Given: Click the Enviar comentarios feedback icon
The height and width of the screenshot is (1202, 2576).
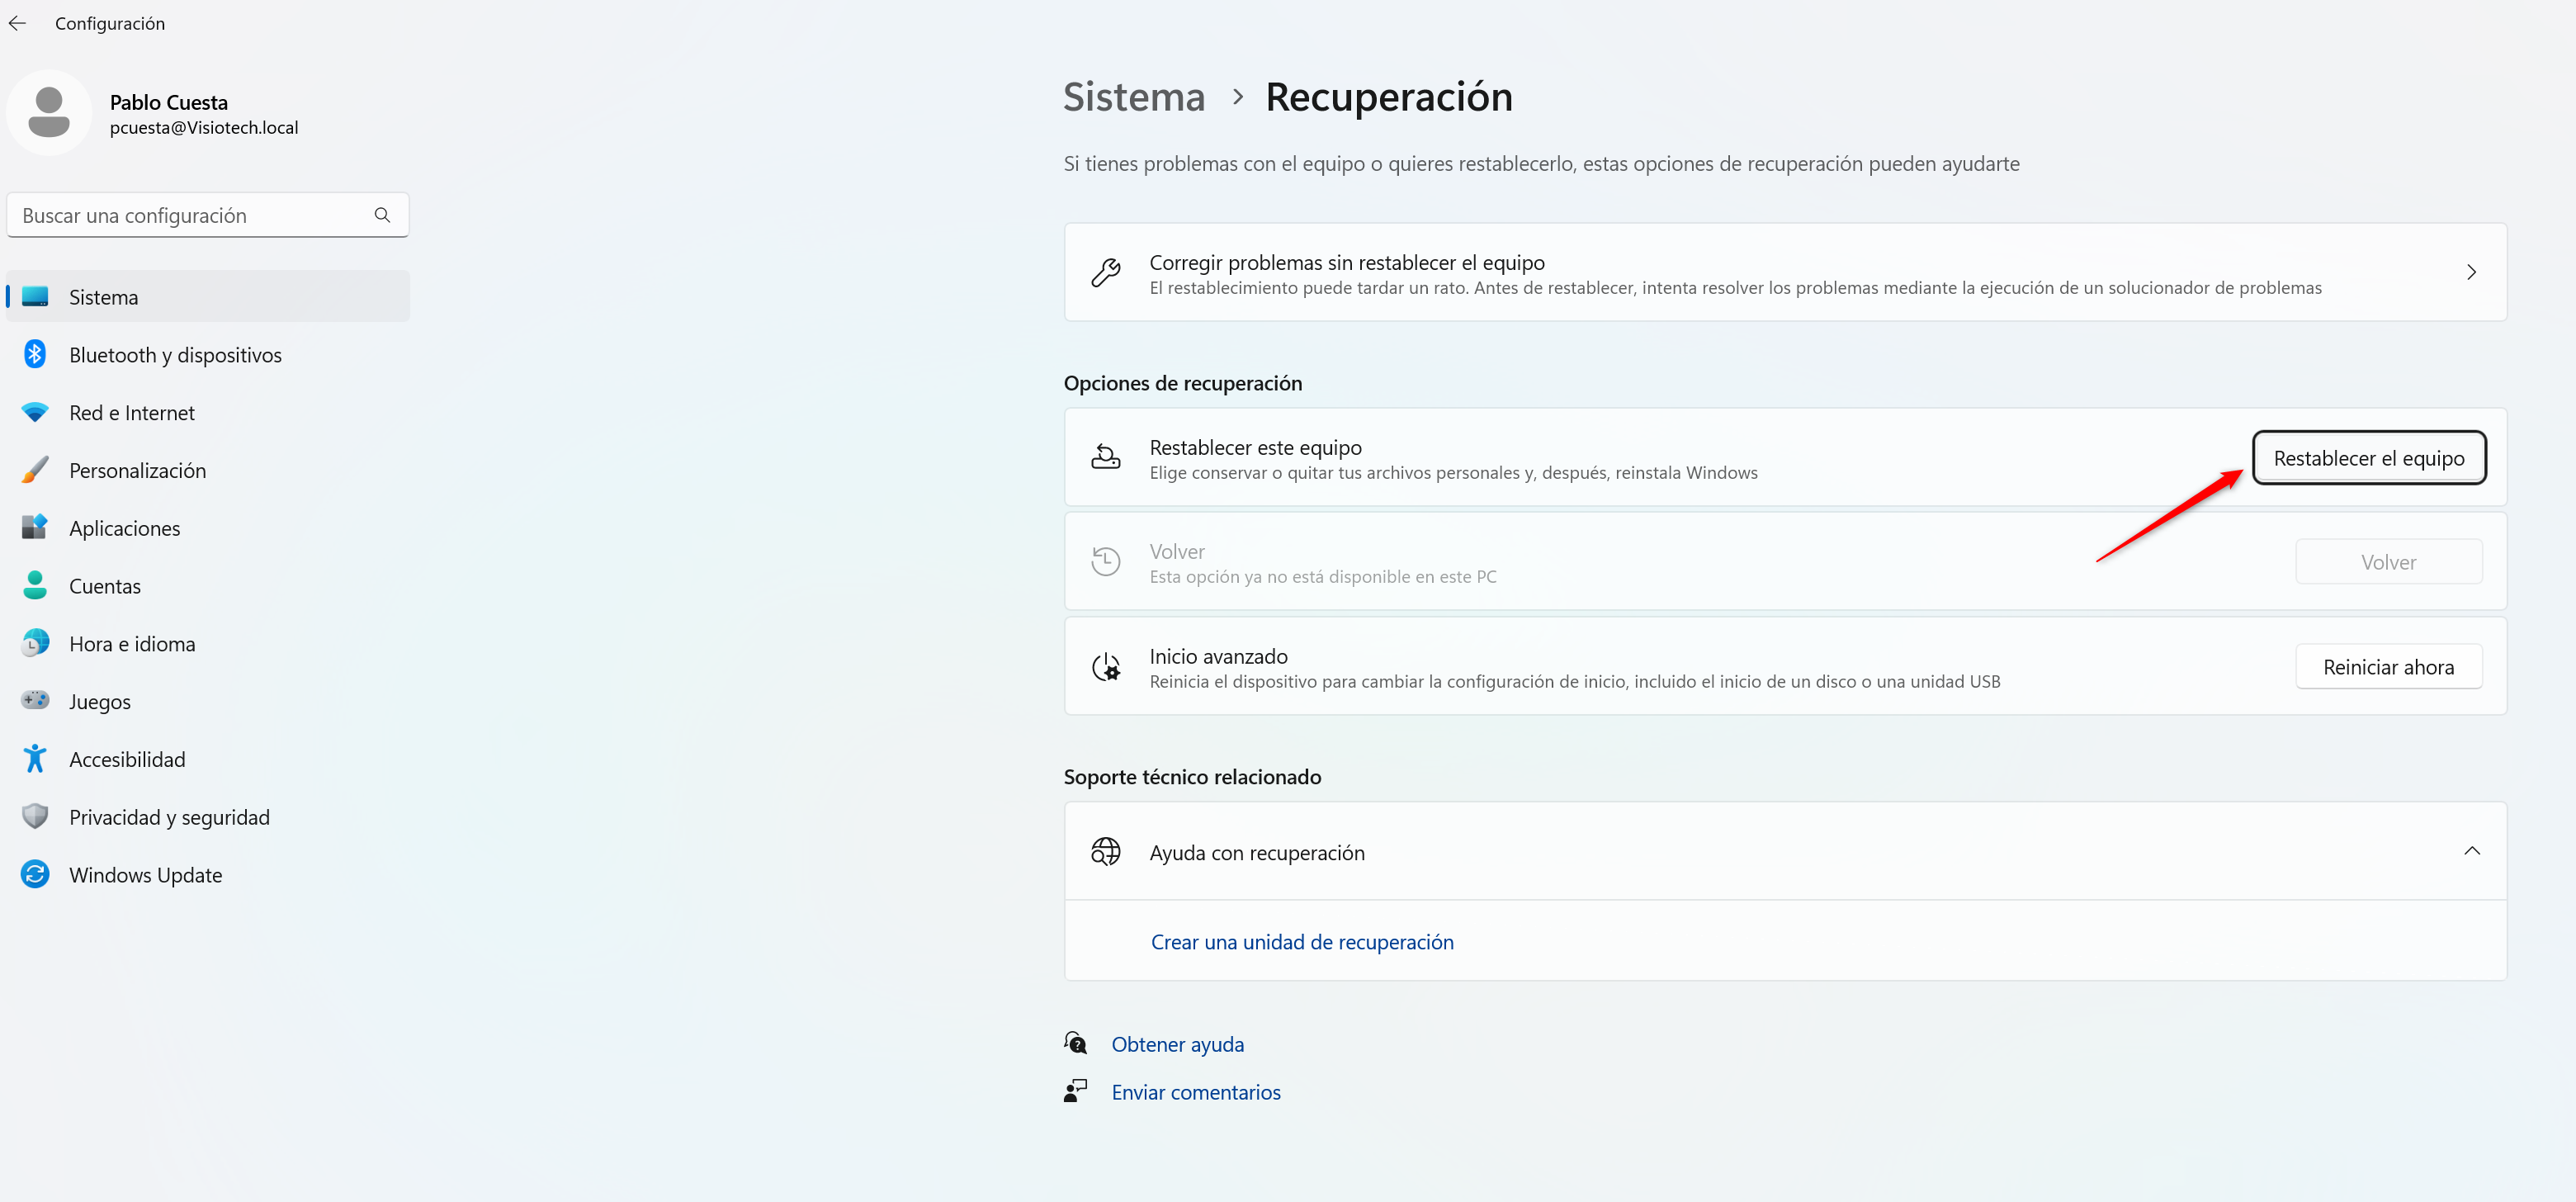Looking at the screenshot, I should [1075, 1090].
